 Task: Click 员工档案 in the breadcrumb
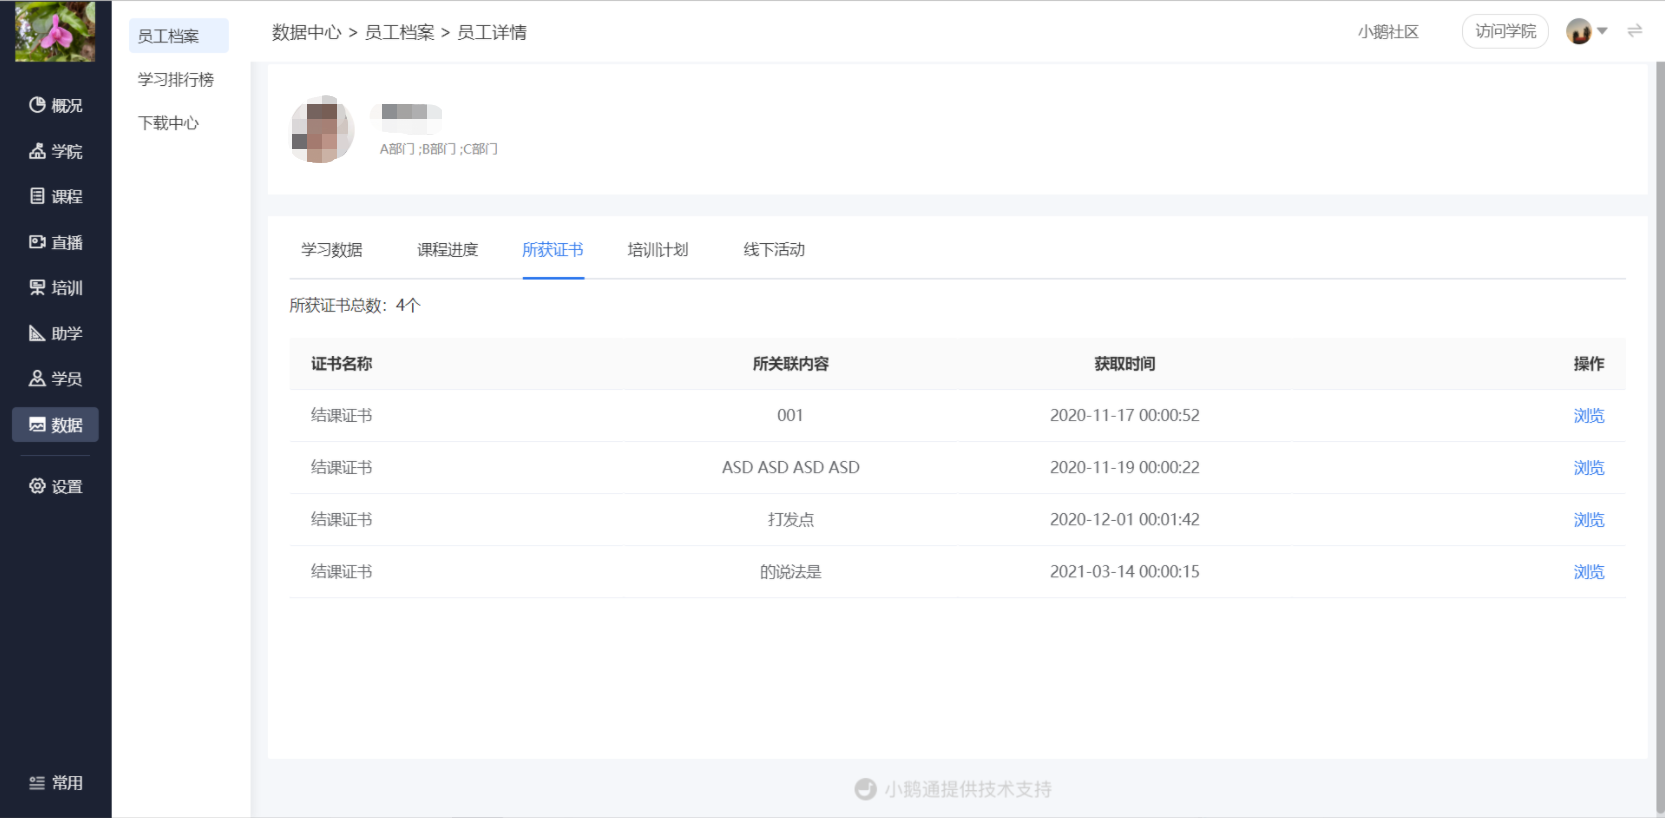(x=399, y=33)
